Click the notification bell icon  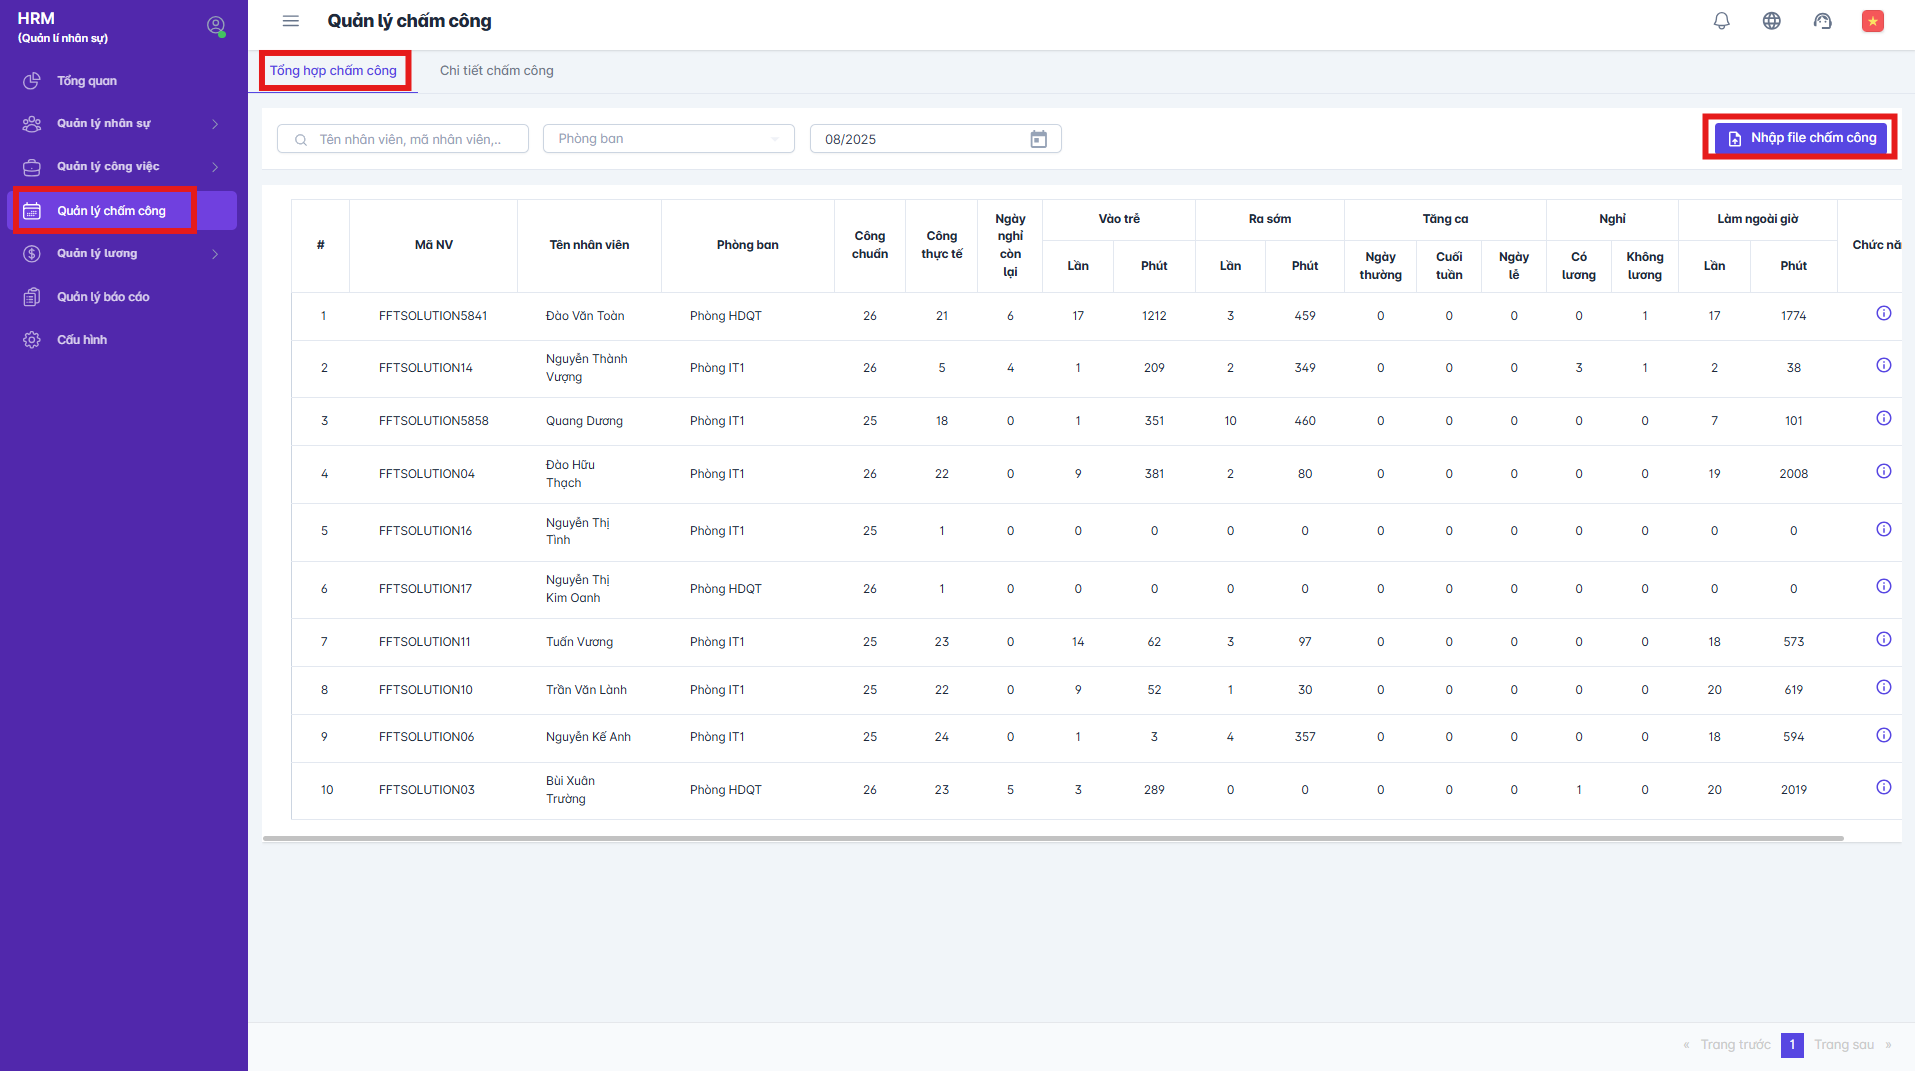coord(1721,21)
